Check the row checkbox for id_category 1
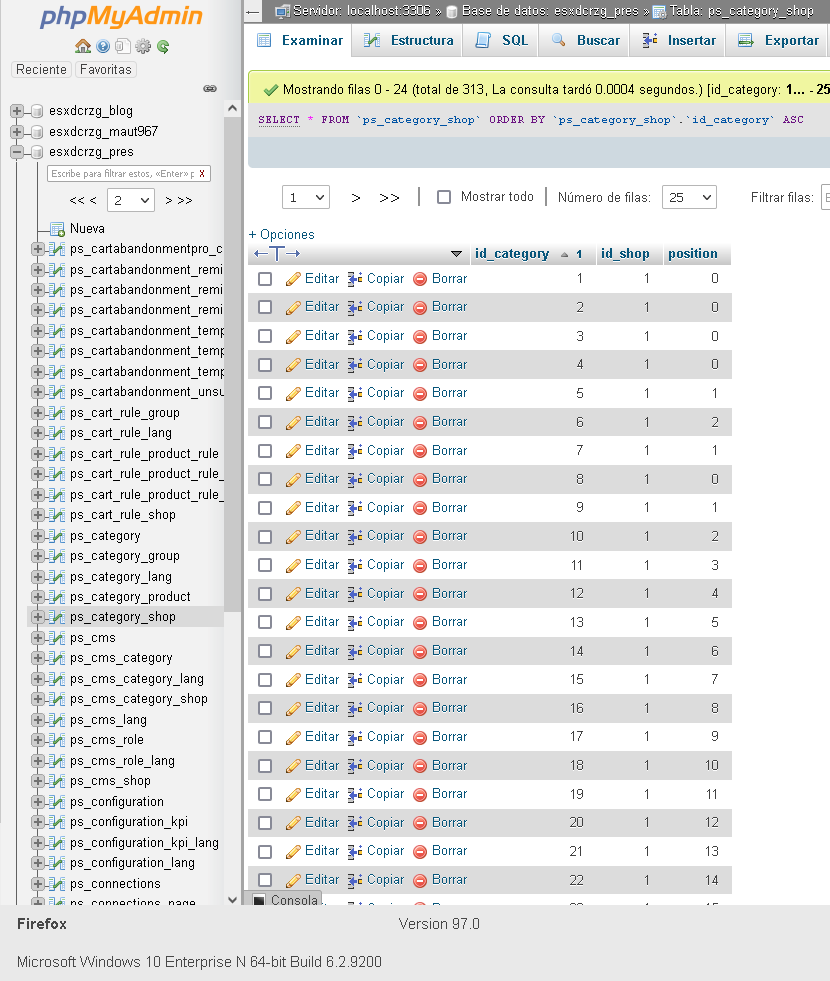This screenshot has width=830, height=981. (265, 279)
